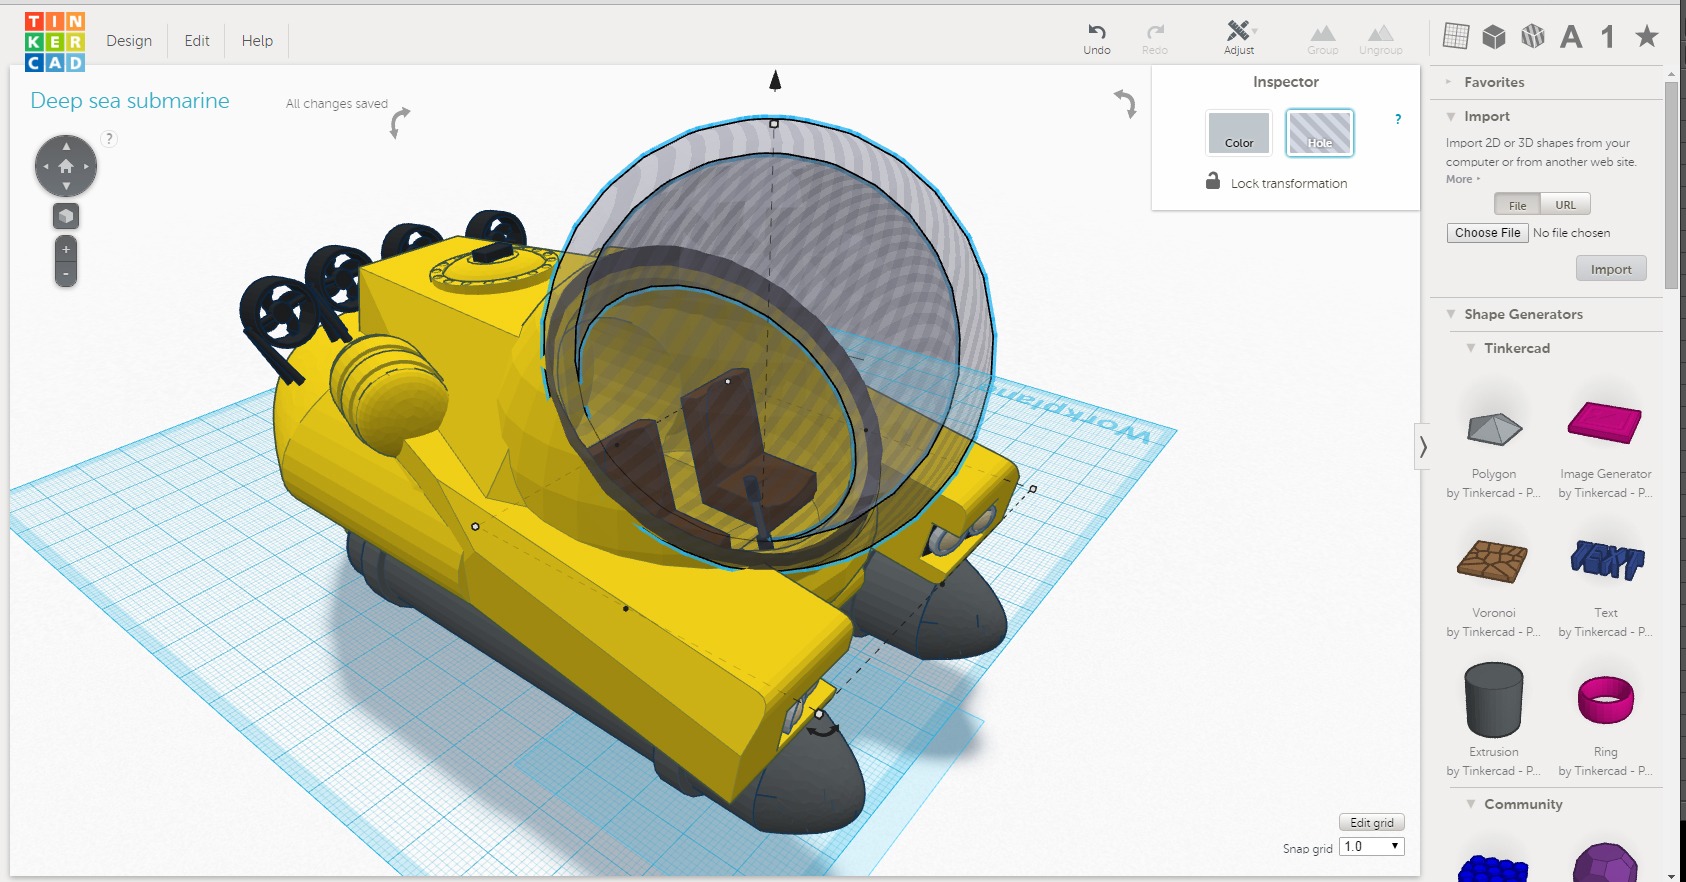Image resolution: width=1686 pixels, height=882 pixels.
Task: Open the Edit menu
Action: tap(197, 41)
